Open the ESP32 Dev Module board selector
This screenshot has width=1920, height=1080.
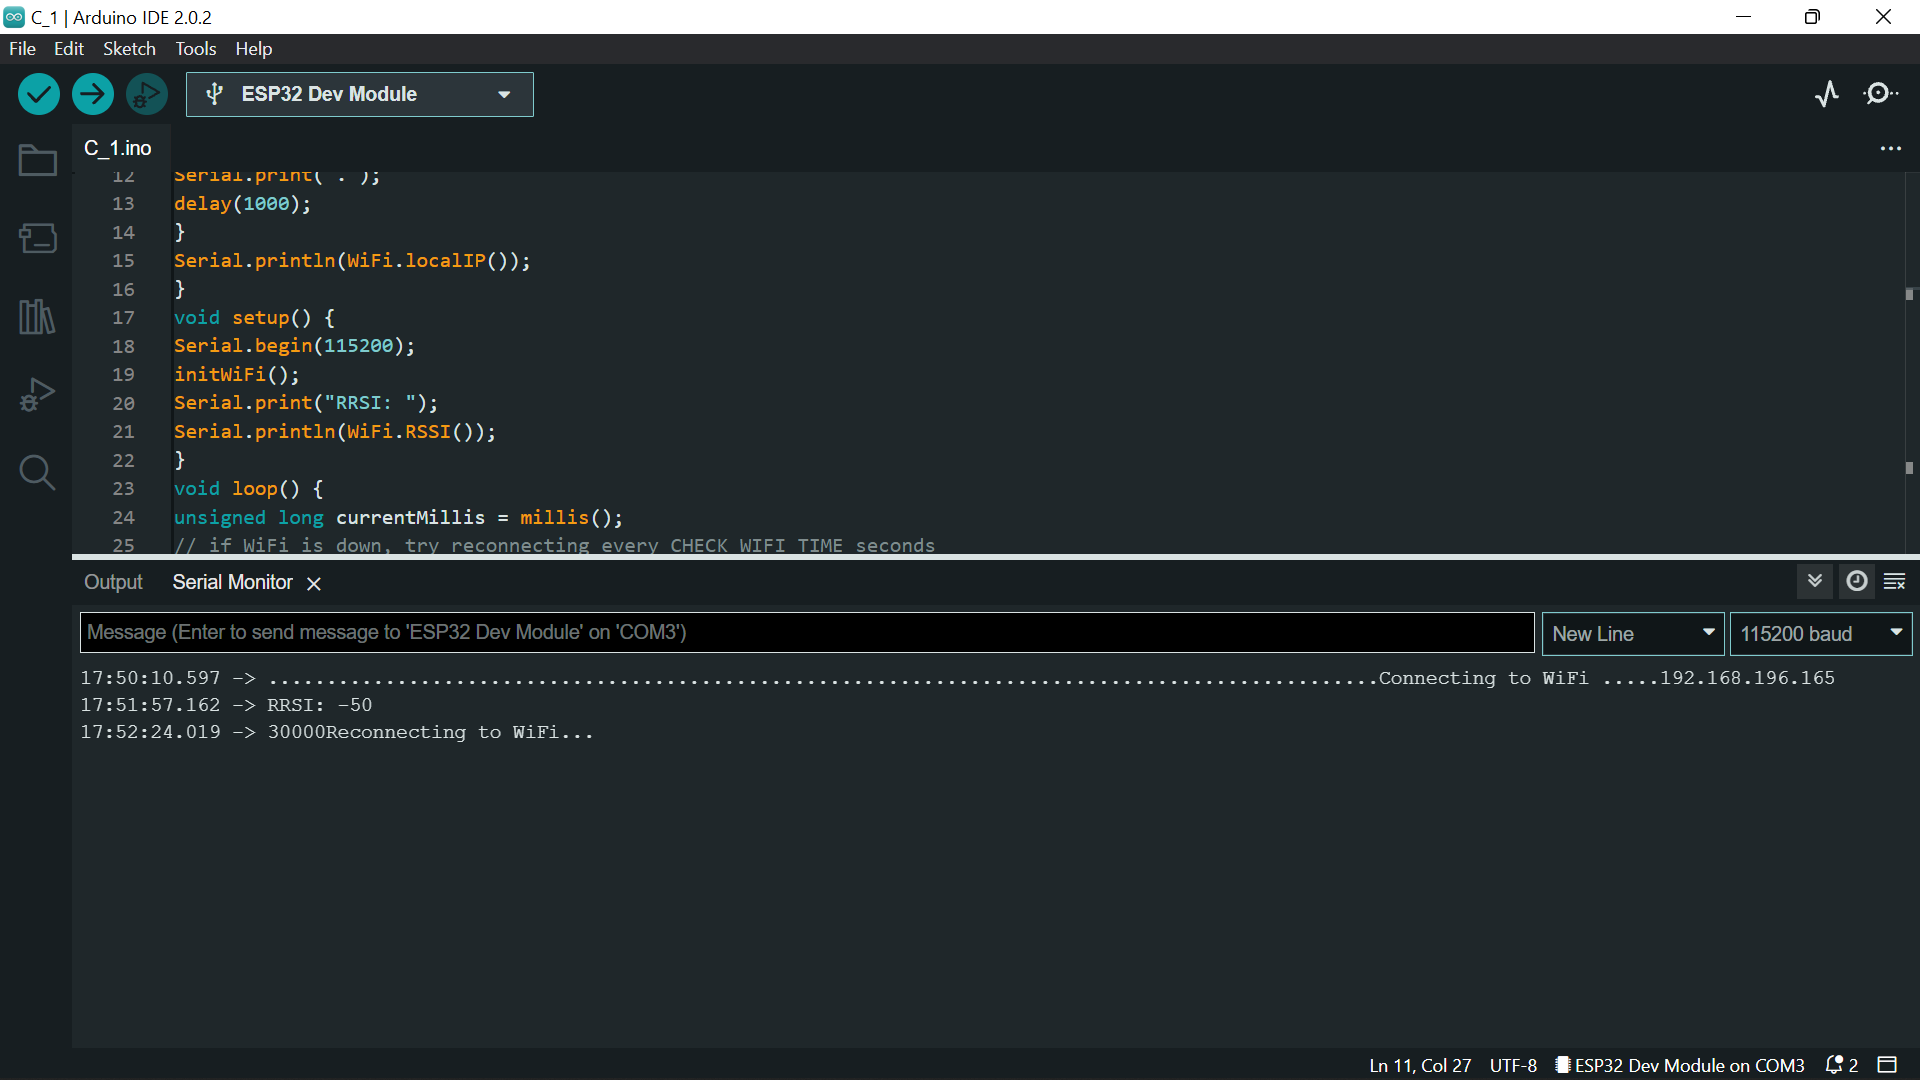pyautogui.click(x=359, y=94)
